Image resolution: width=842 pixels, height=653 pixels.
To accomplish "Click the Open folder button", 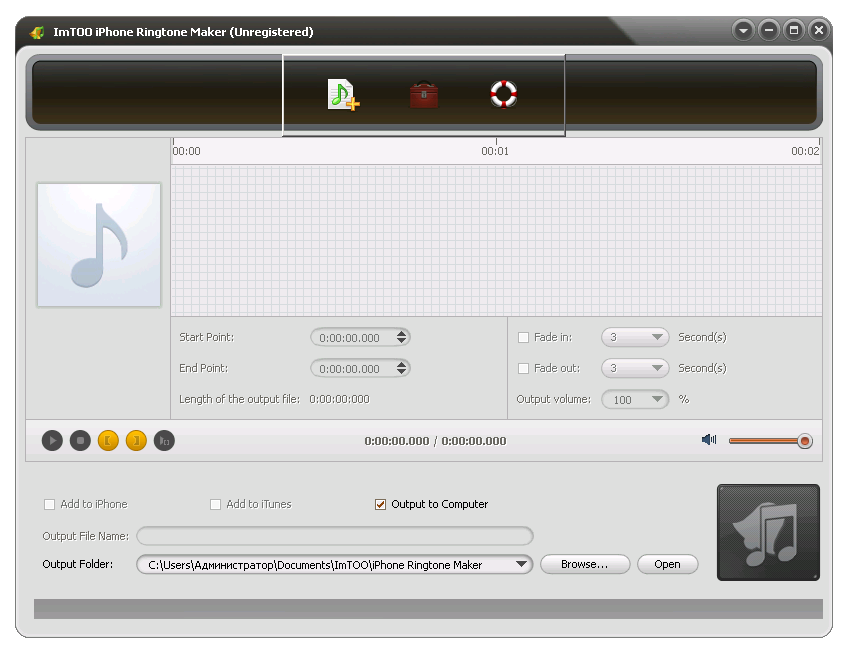I will pyautogui.click(x=667, y=564).
